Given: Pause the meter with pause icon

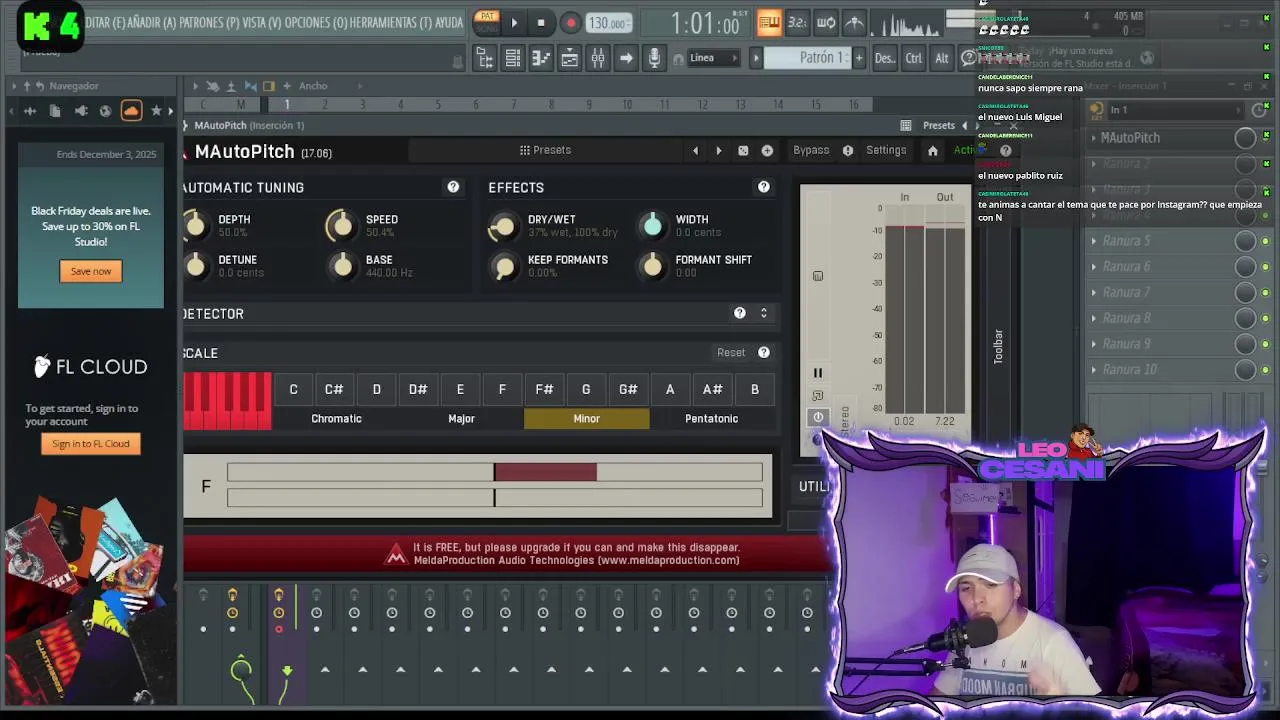Looking at the screenshot, I should coord(817,373).
